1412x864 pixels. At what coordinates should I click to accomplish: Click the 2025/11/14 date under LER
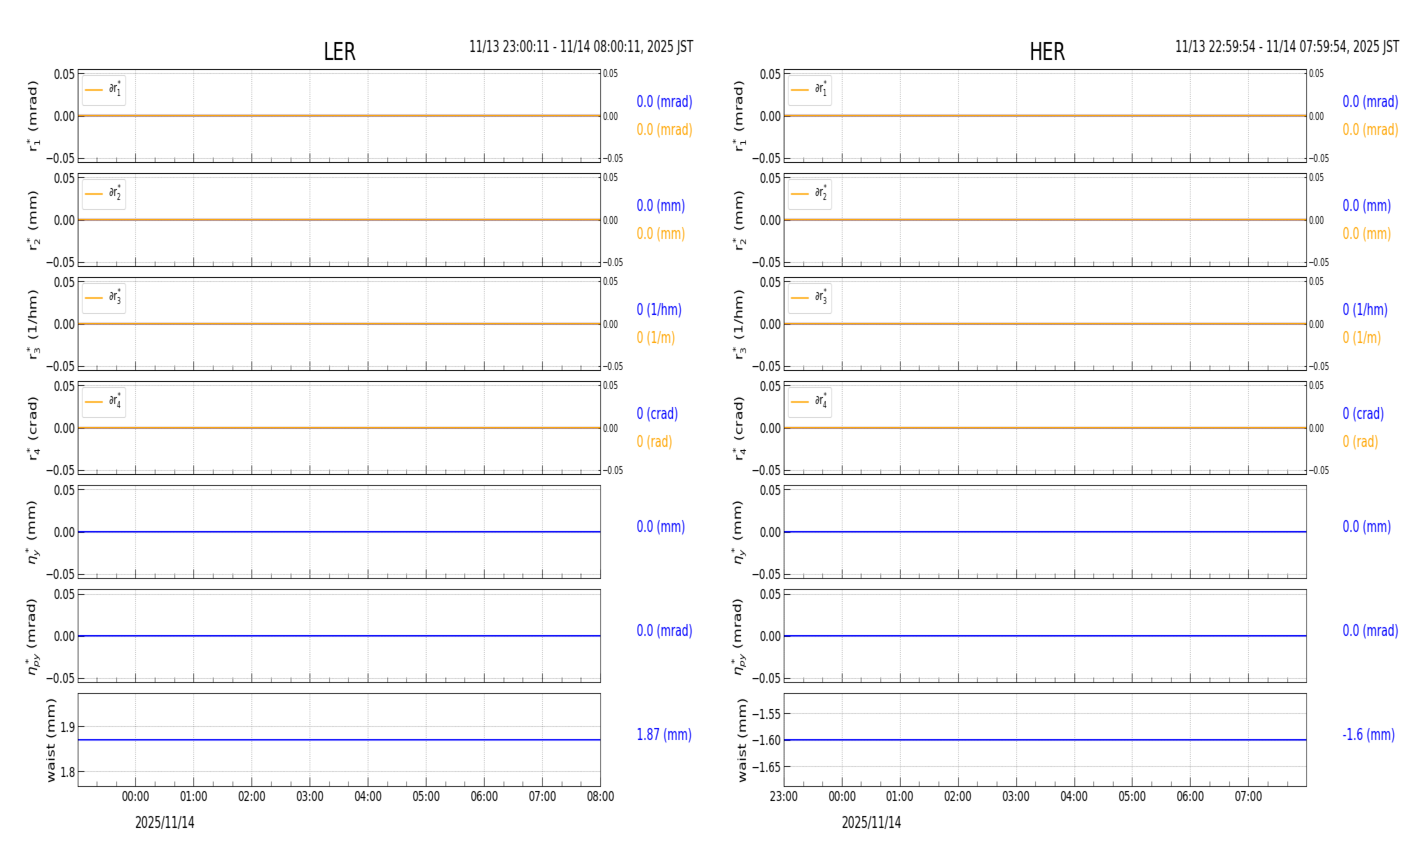click(x=165, y=823)
